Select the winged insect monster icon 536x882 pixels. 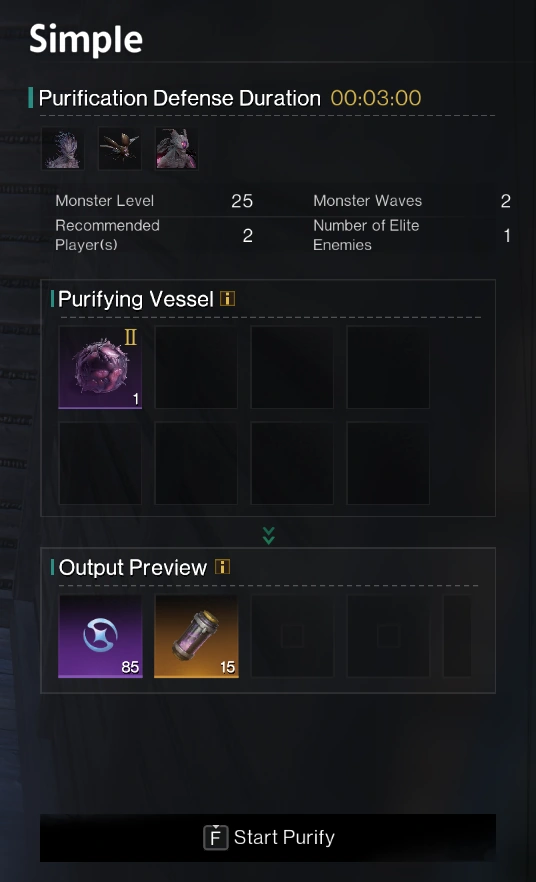click(x=120, y=148)
